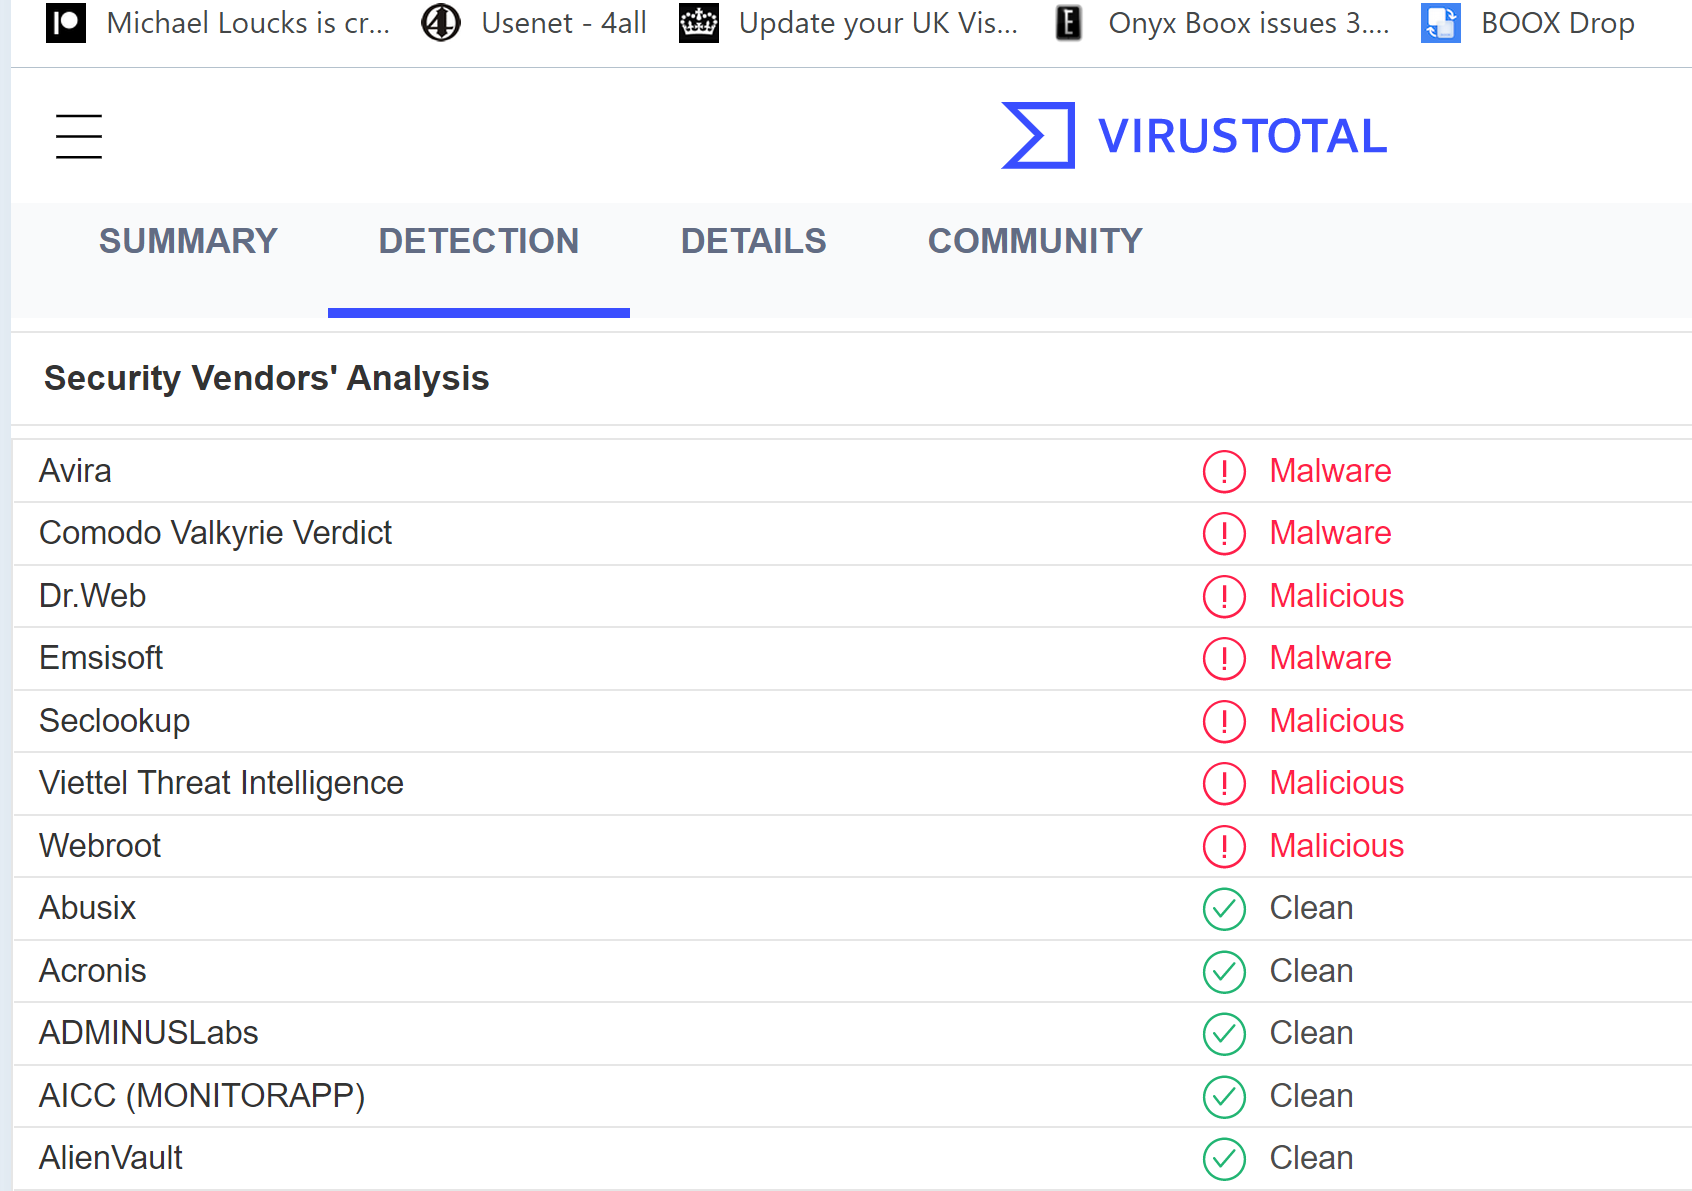
Task: Open the hamburger navigation menu
Action: [79, 136]
